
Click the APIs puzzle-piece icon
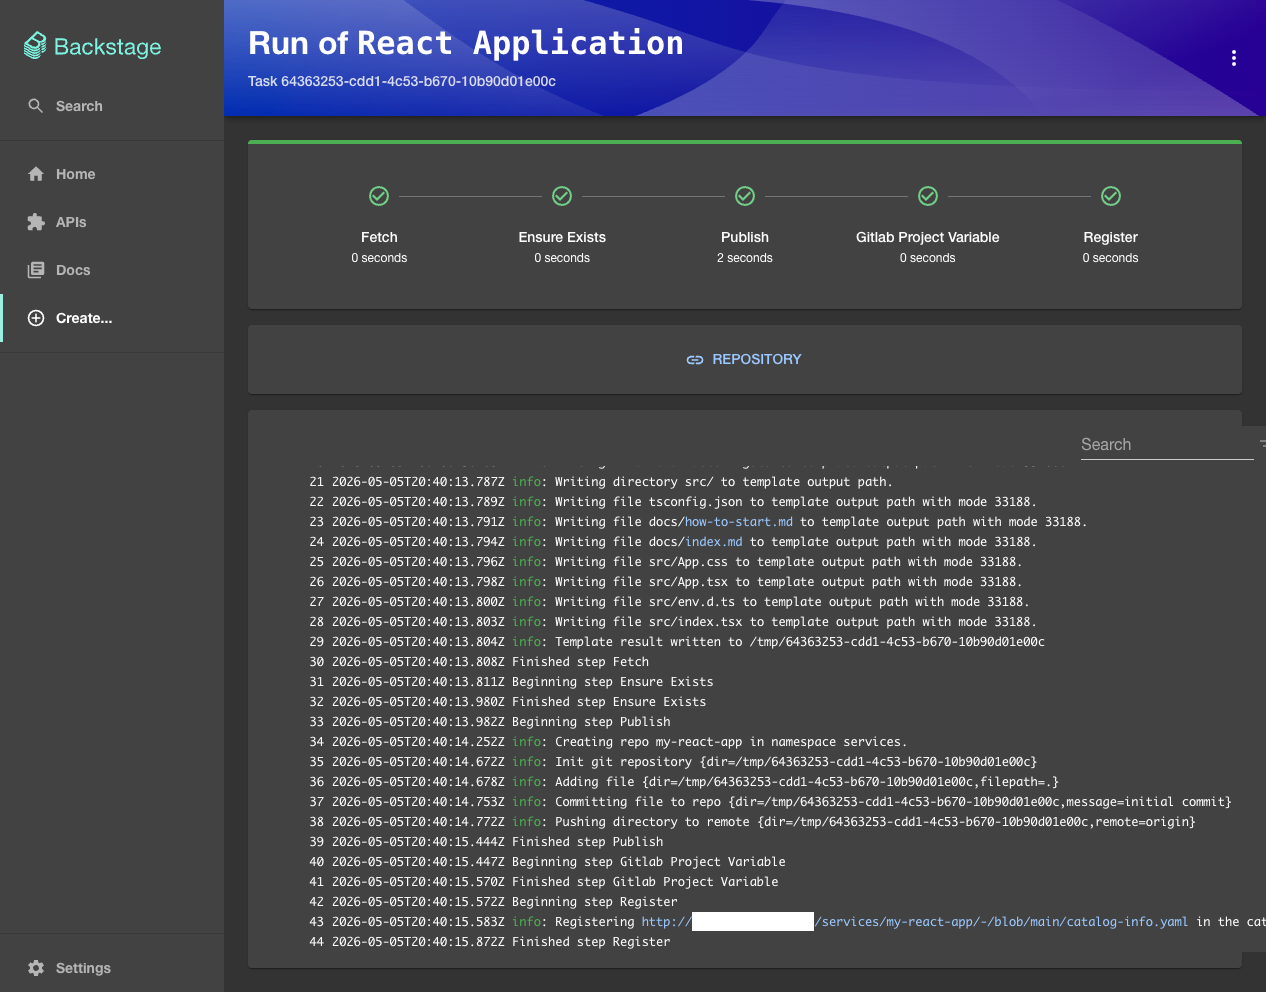pos(36,222)
